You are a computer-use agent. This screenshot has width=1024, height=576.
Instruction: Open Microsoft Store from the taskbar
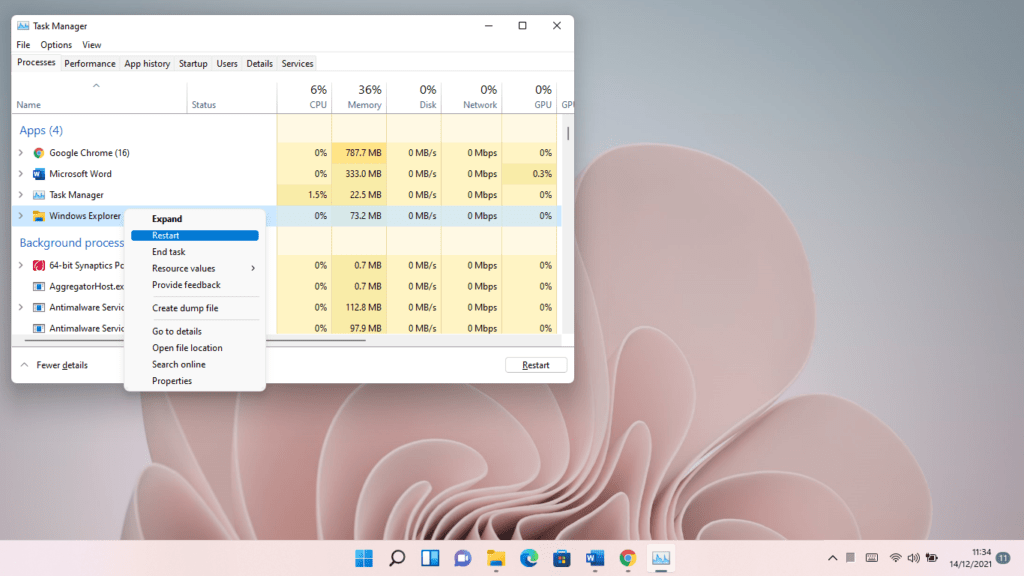point(561,557)
